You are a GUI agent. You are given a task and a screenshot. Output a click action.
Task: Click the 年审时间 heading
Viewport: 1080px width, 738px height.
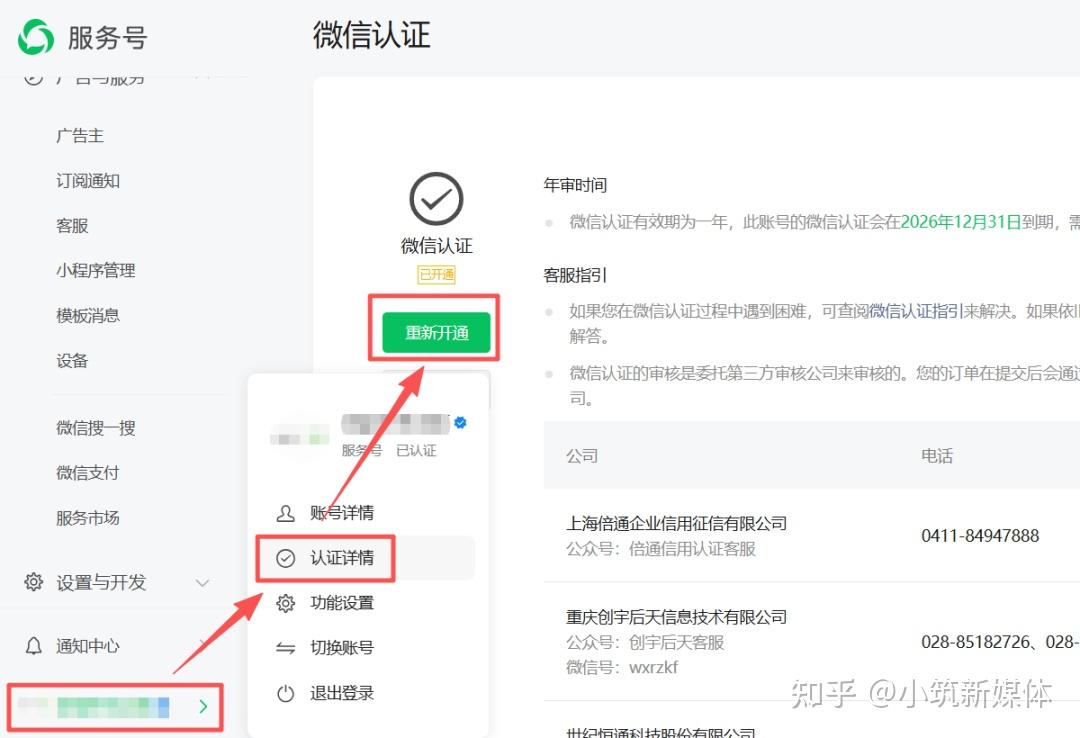[x=575, y=185]
